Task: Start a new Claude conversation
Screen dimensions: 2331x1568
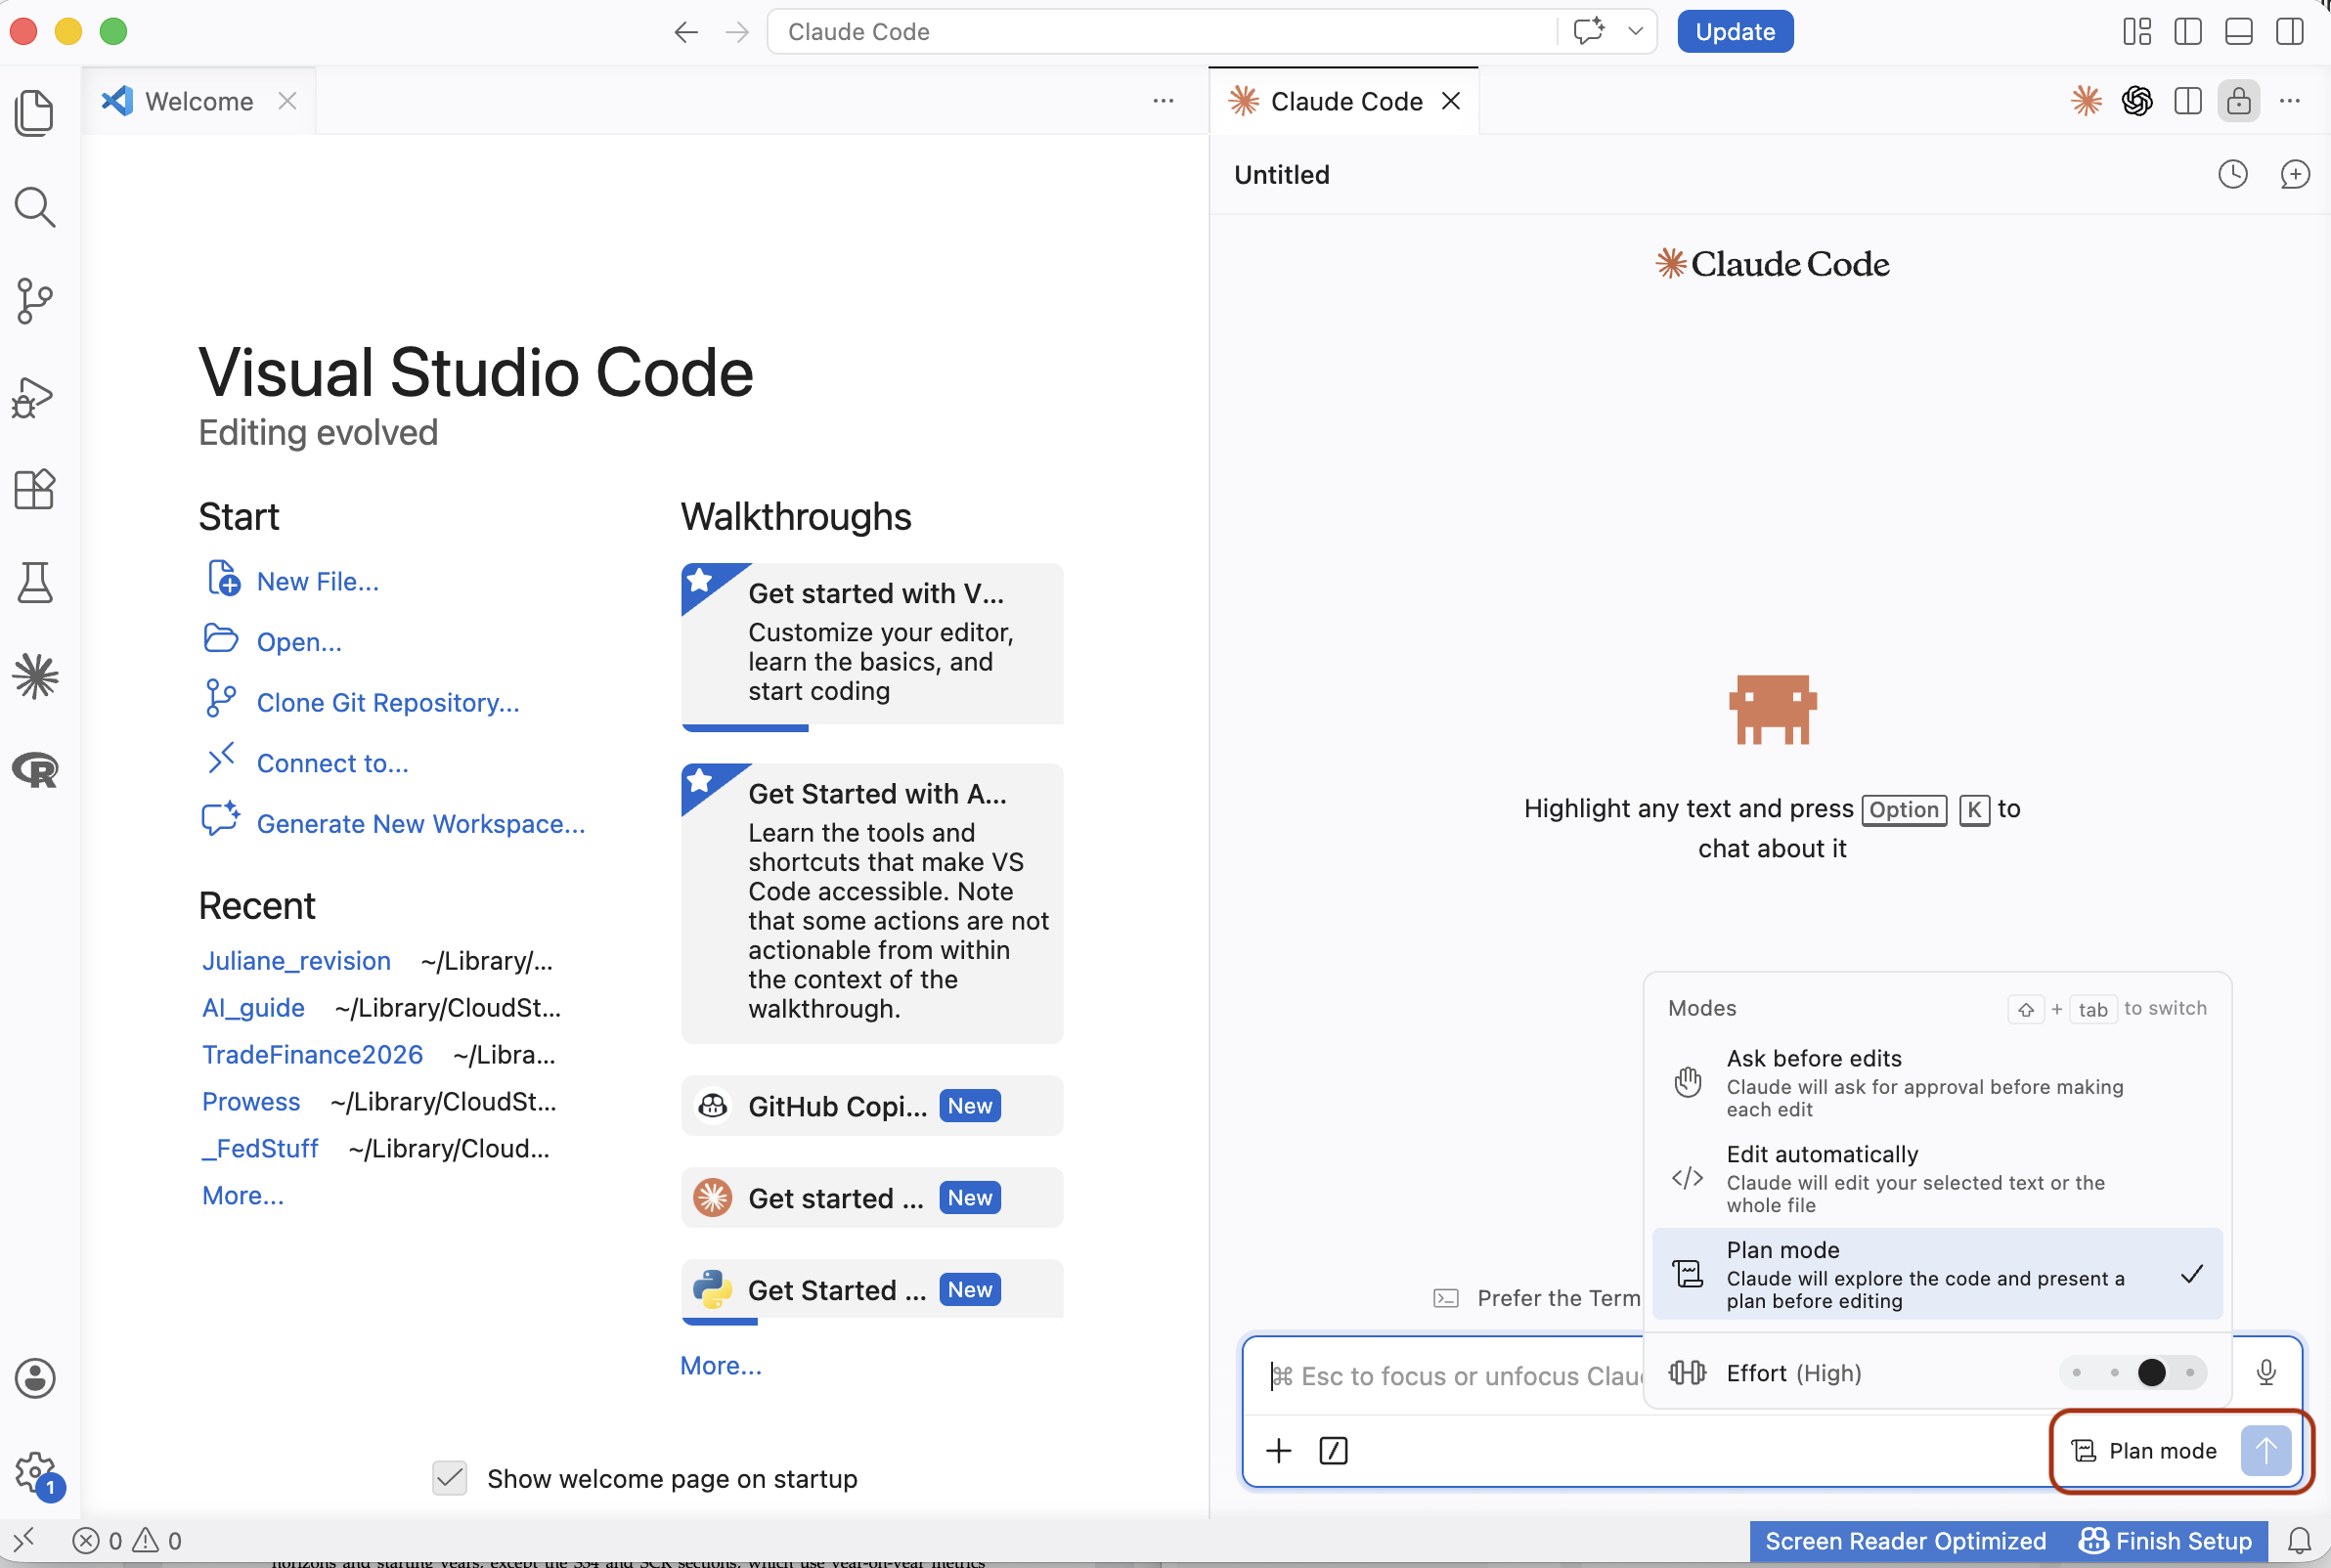Action: pyautogui.click(x=2294, y=174)
